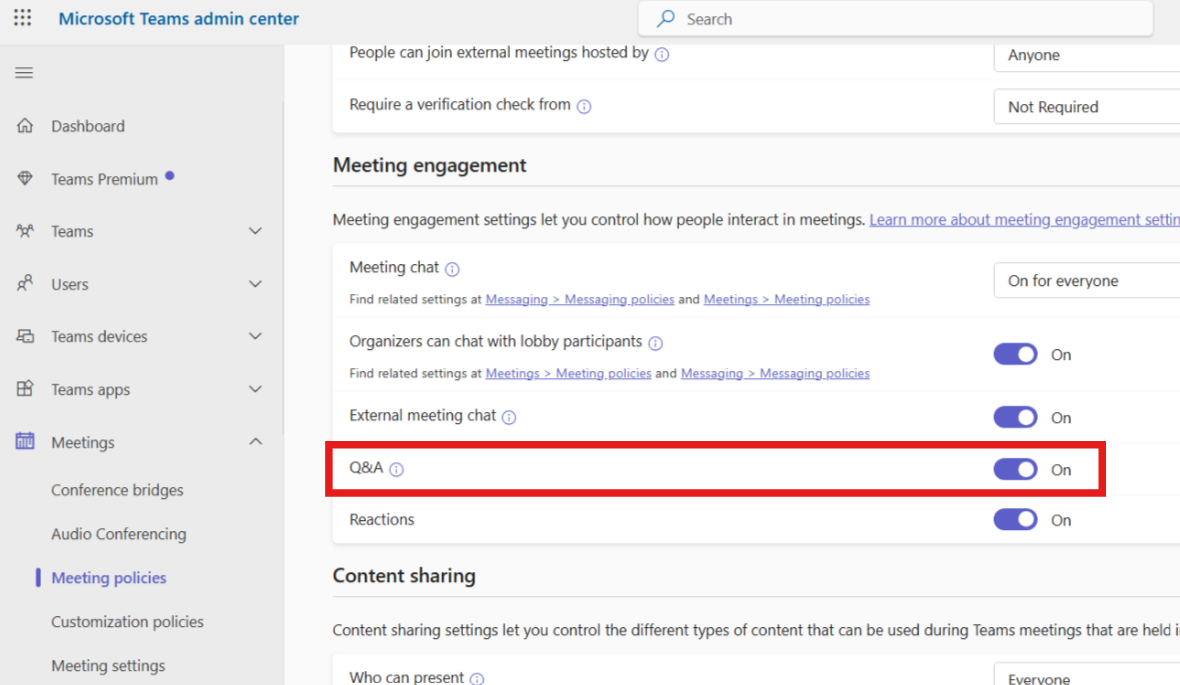This screenshot has width=1180, height=685.
Task: Collapse the Meetings section chevron
Action: (x=256, y=442)
